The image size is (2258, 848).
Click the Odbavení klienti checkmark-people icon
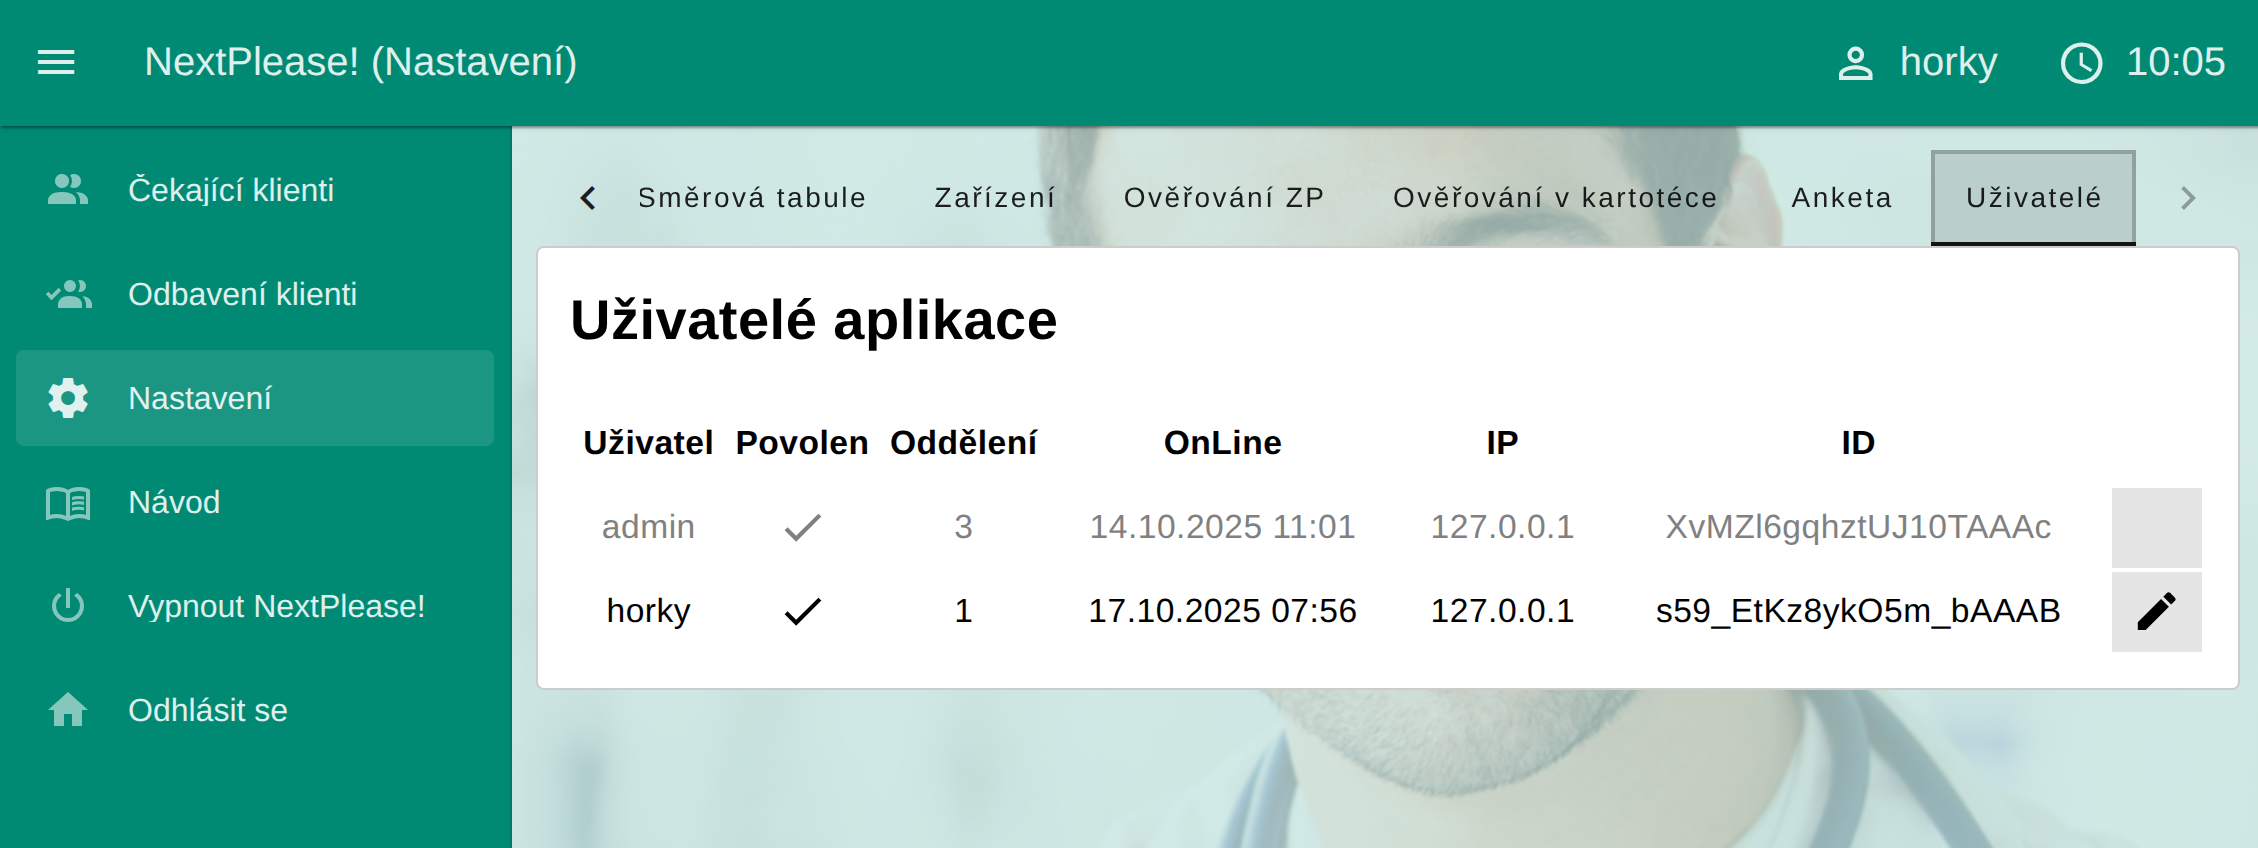[68, 294]
